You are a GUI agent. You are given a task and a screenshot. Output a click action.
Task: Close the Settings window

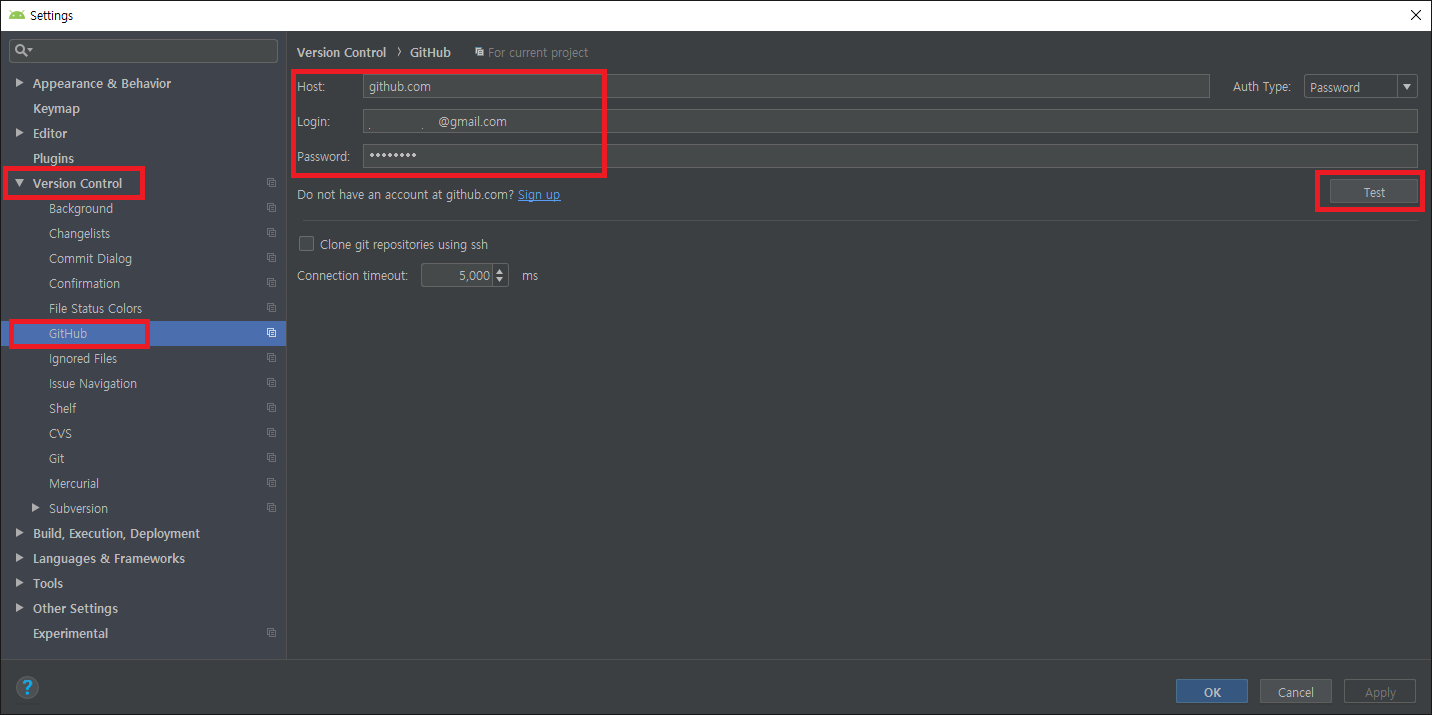pos(1415,15)
